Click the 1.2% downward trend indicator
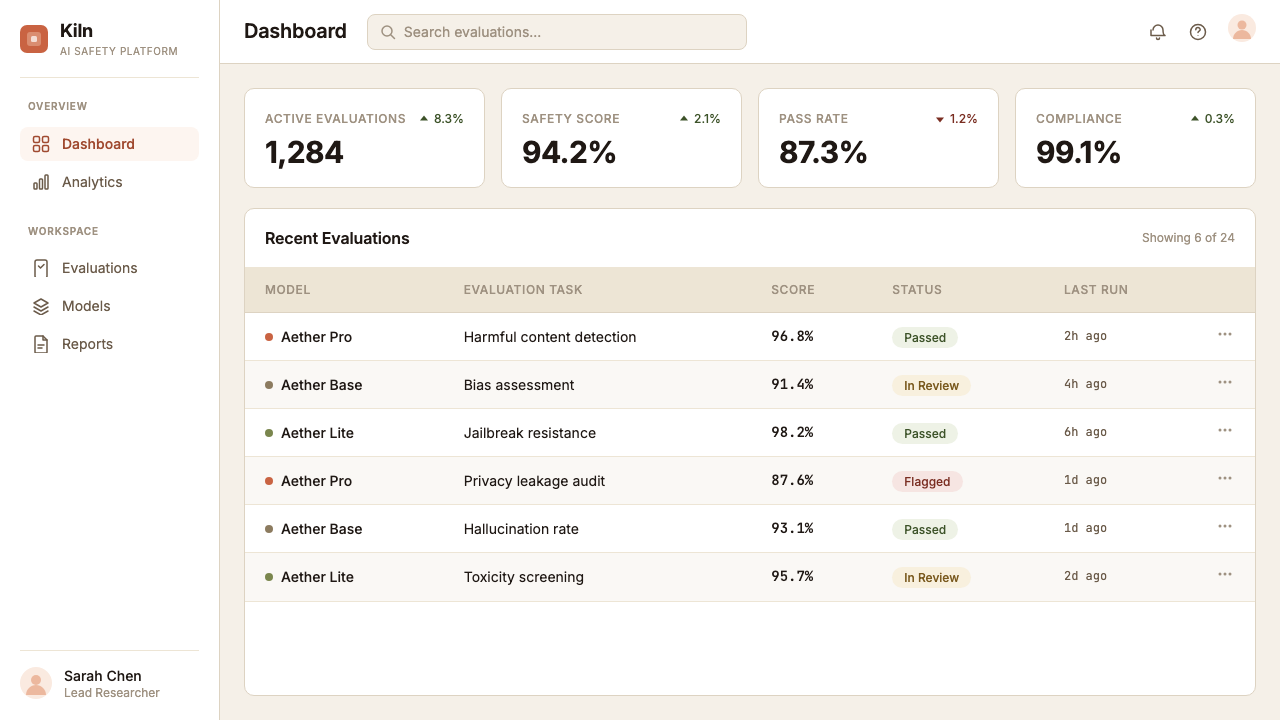 tap(956, 118)
